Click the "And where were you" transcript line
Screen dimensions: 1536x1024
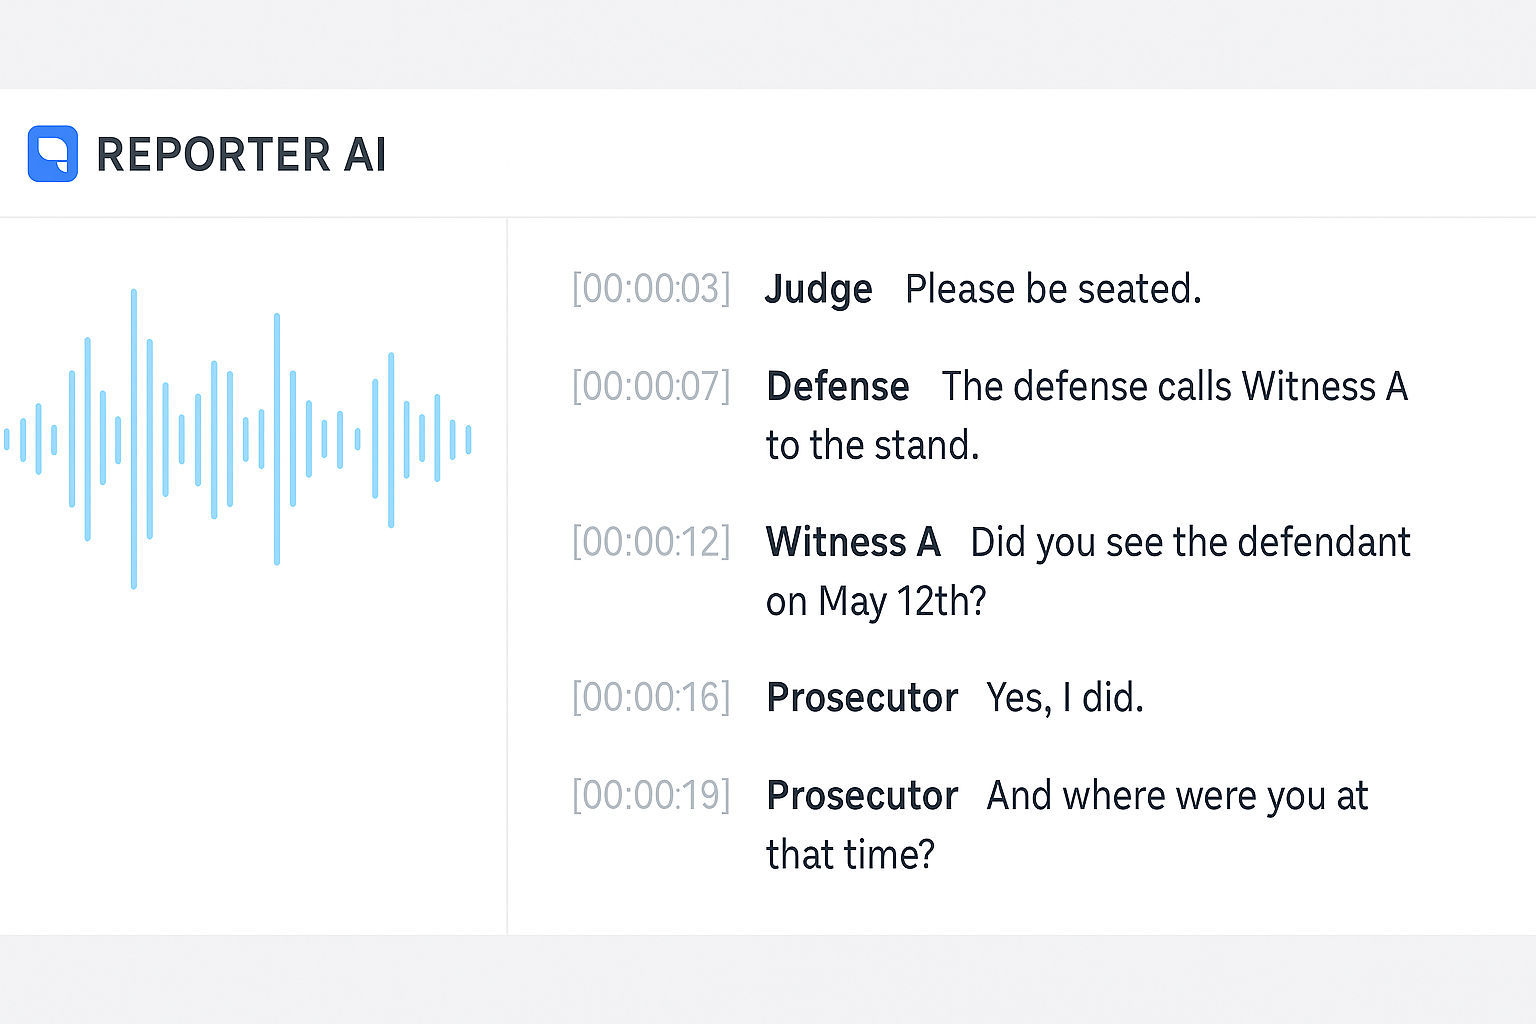click(x=1177, y=795)
